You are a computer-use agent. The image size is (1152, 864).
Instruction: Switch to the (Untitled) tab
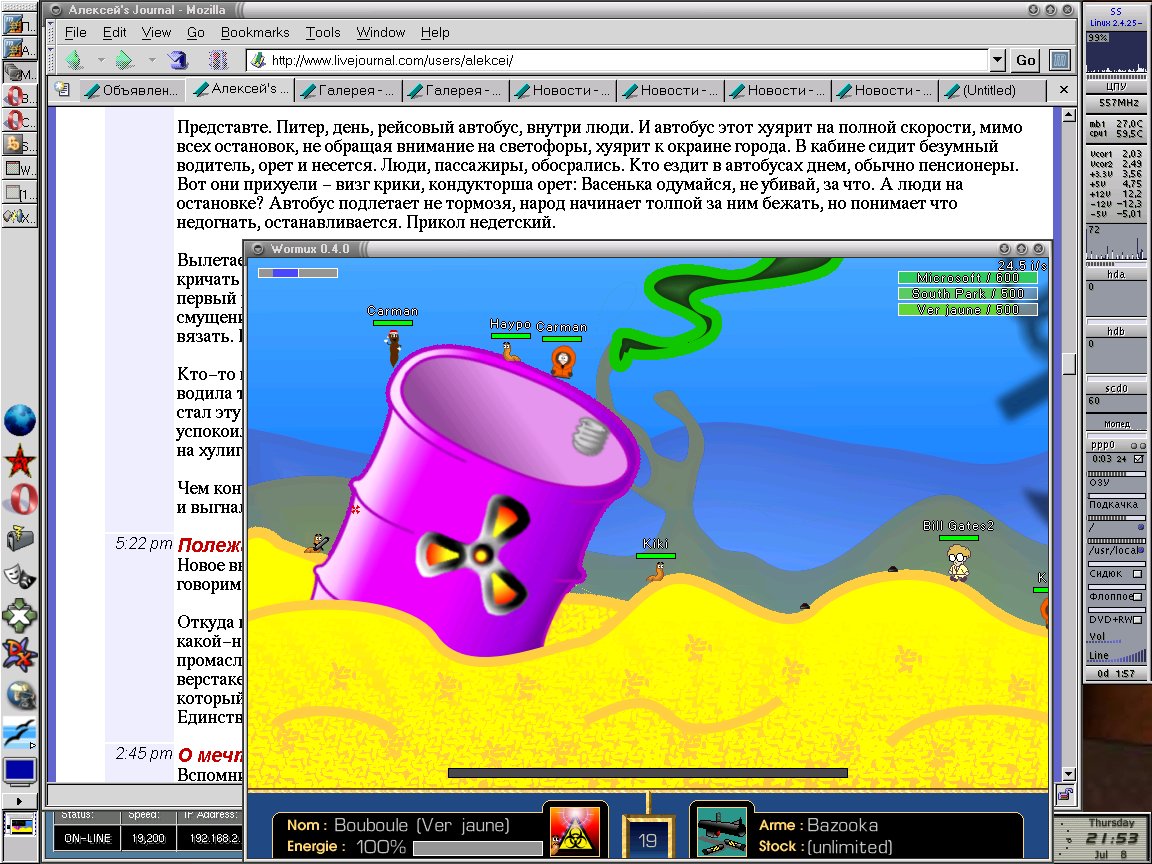point(992,90)
